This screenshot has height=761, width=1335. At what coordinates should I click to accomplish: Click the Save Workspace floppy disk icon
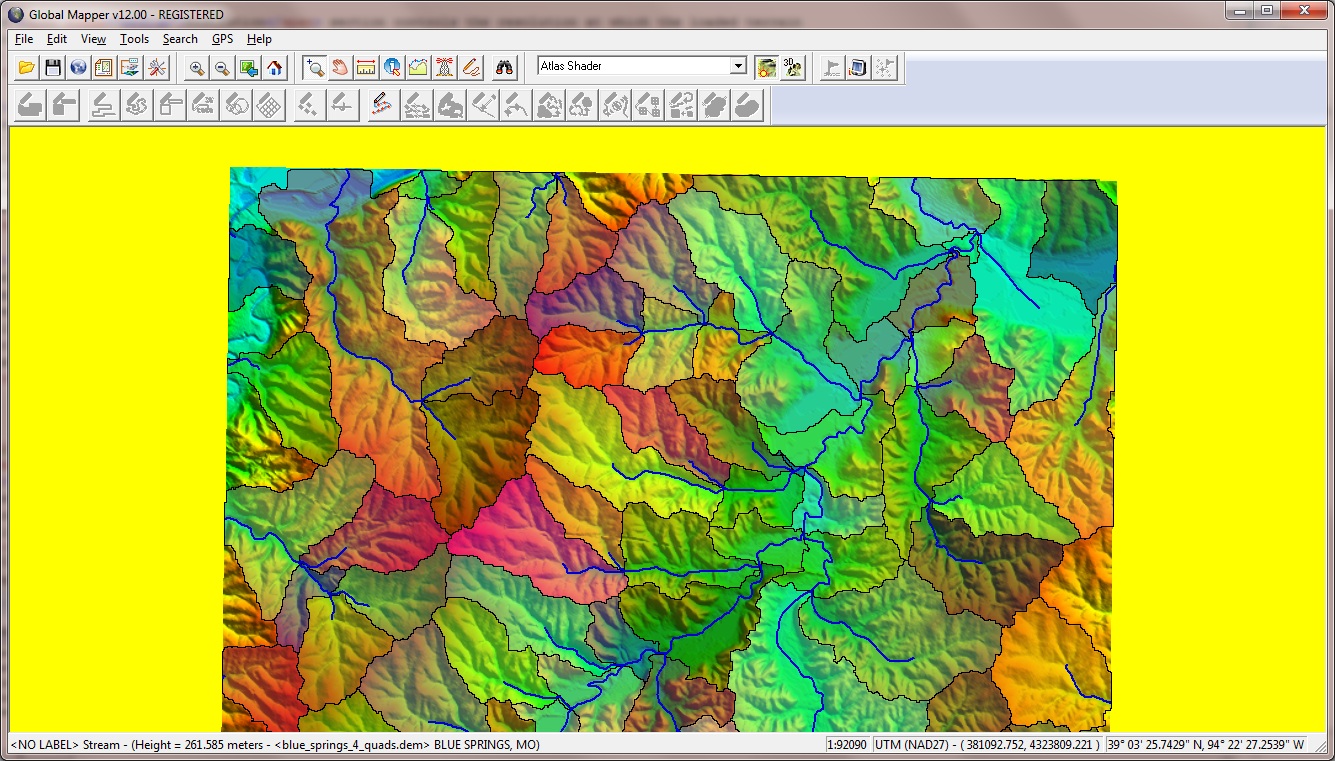point(53,68)
